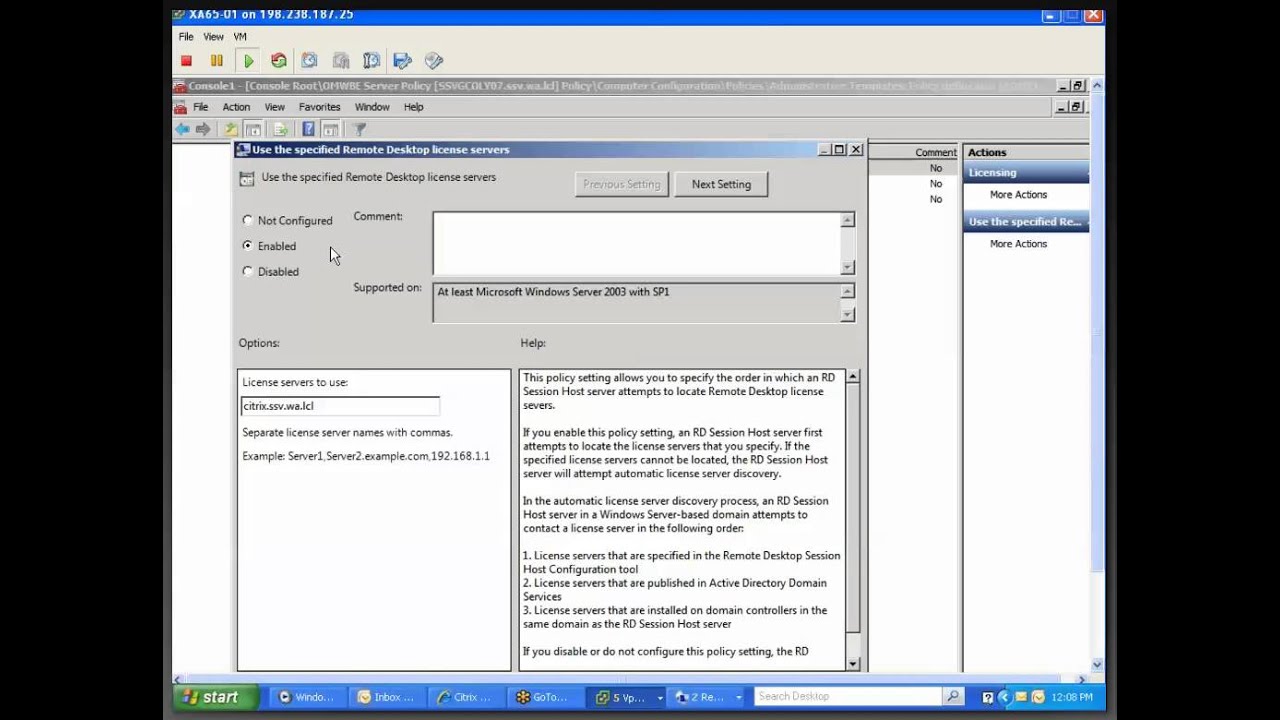Click the Help text scroll up arrow
This screenshot has height=720, width=1280.
pyautogui.click(x=853, y=377)
